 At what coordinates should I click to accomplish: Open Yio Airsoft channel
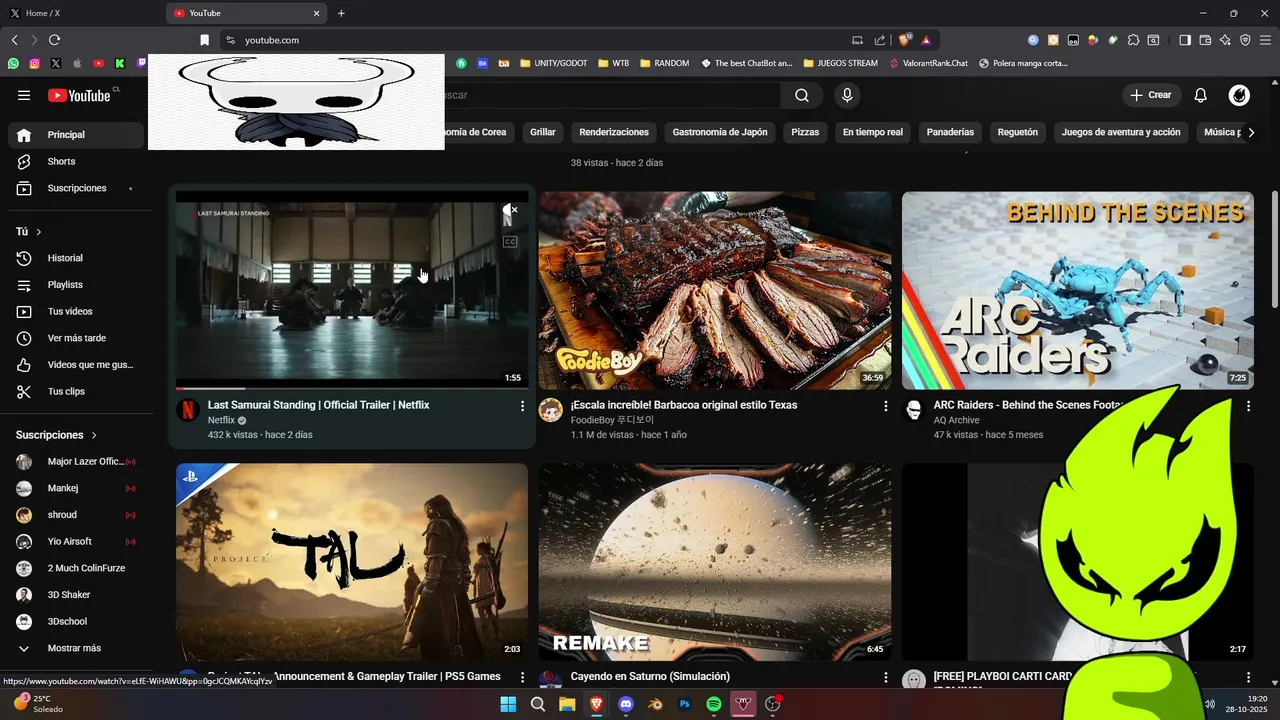[x=76, y=541]
